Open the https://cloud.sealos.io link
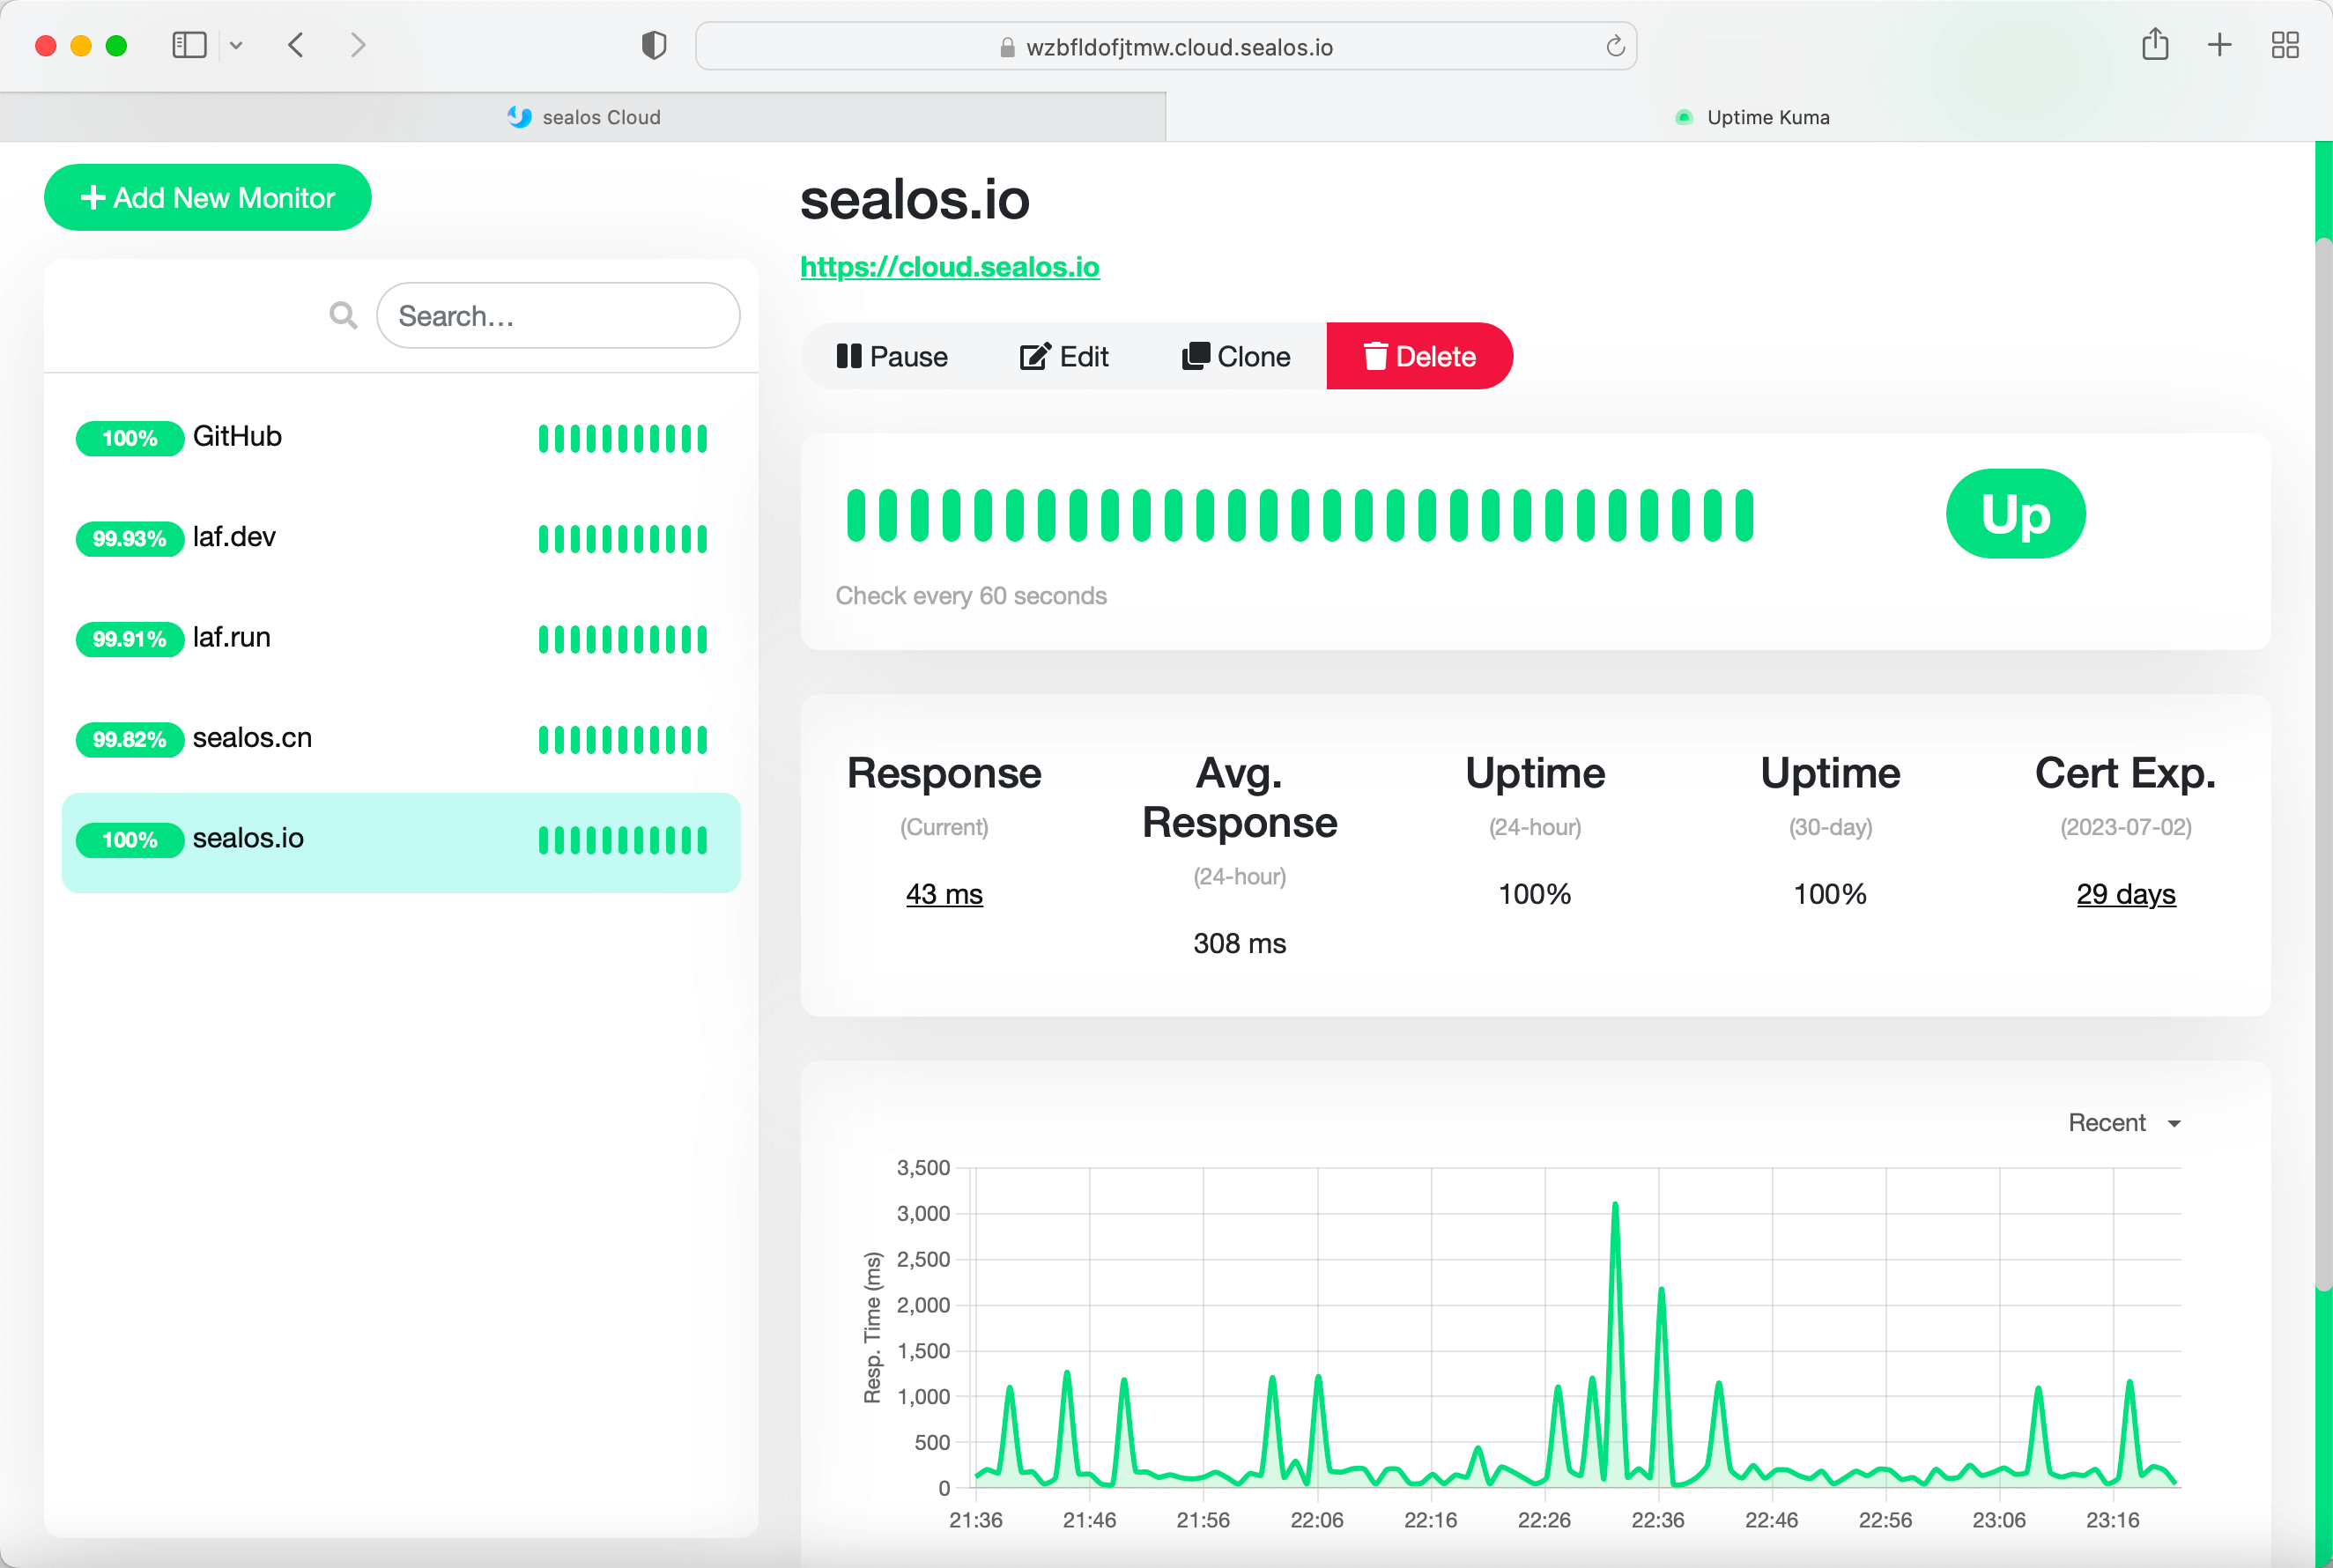This screenshot has height=1568, width=2333. (x=950, y=267)
